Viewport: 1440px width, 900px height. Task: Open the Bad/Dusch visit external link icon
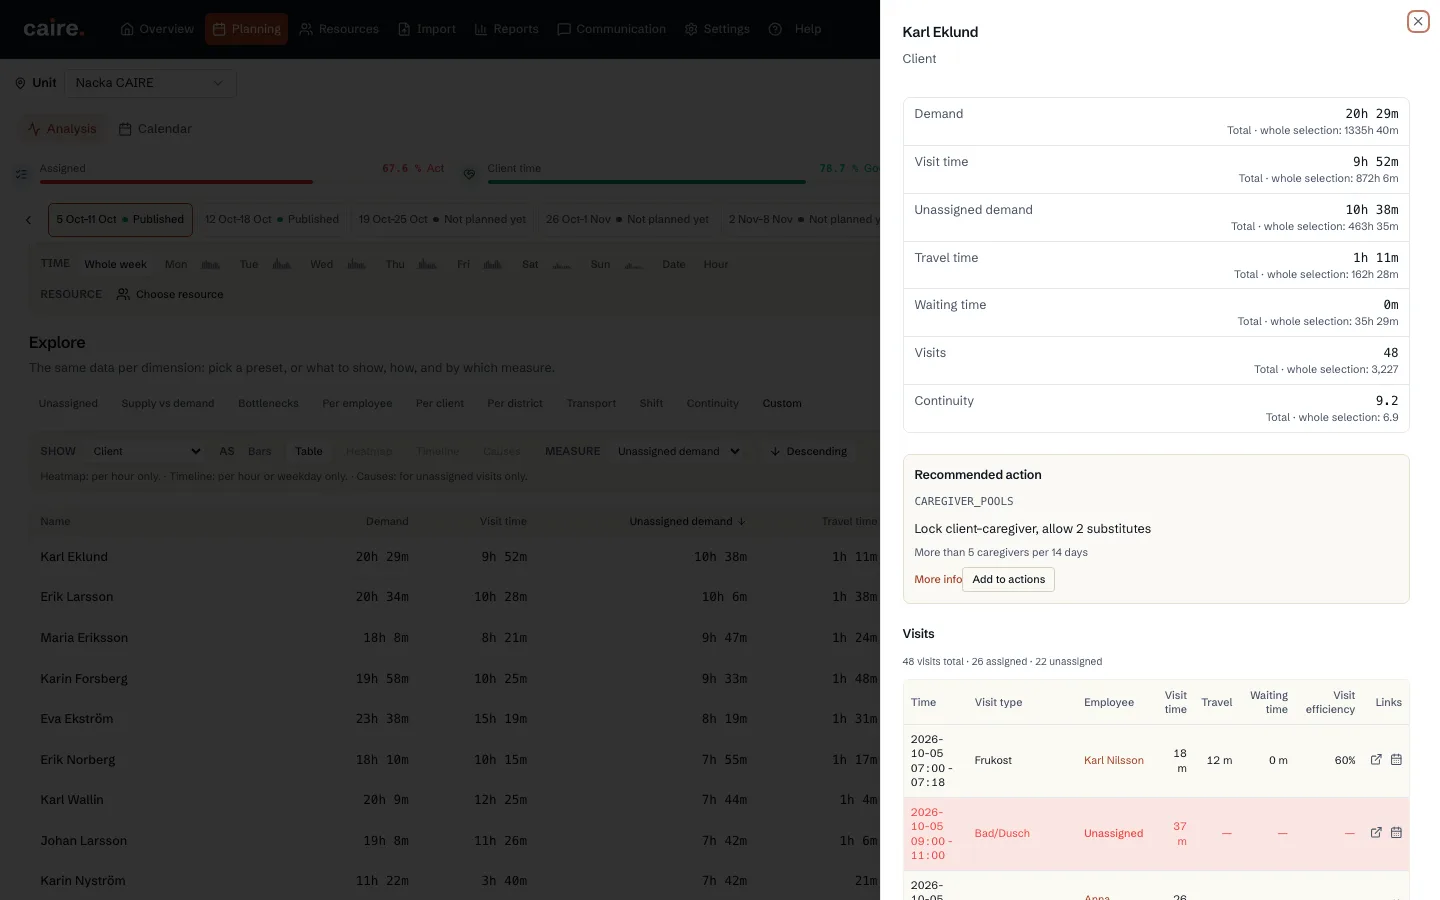pyautogui.click(x=1376, y=833)
